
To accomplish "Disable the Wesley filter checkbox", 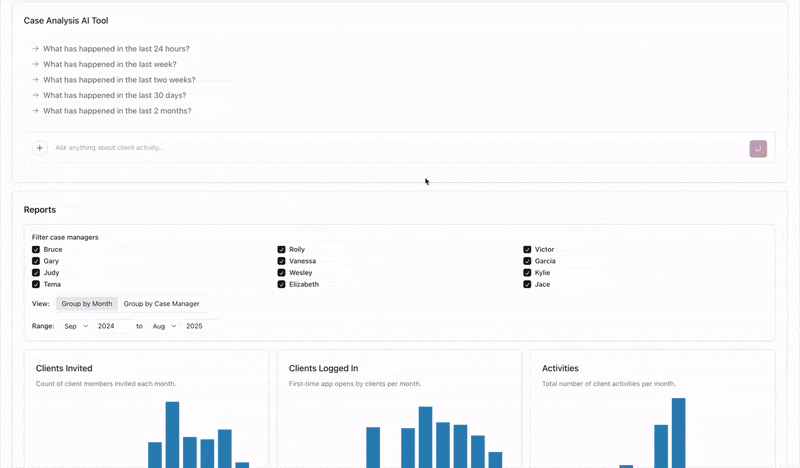I will [x=281, y=273].
